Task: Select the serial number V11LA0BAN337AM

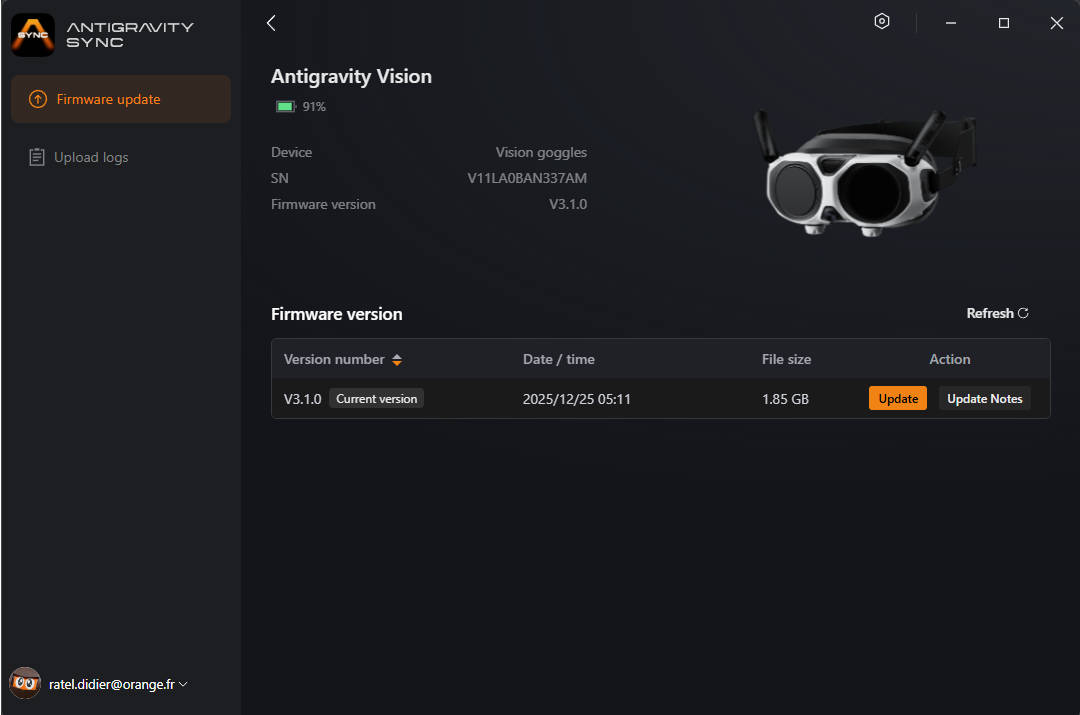Action: point(527,178)
